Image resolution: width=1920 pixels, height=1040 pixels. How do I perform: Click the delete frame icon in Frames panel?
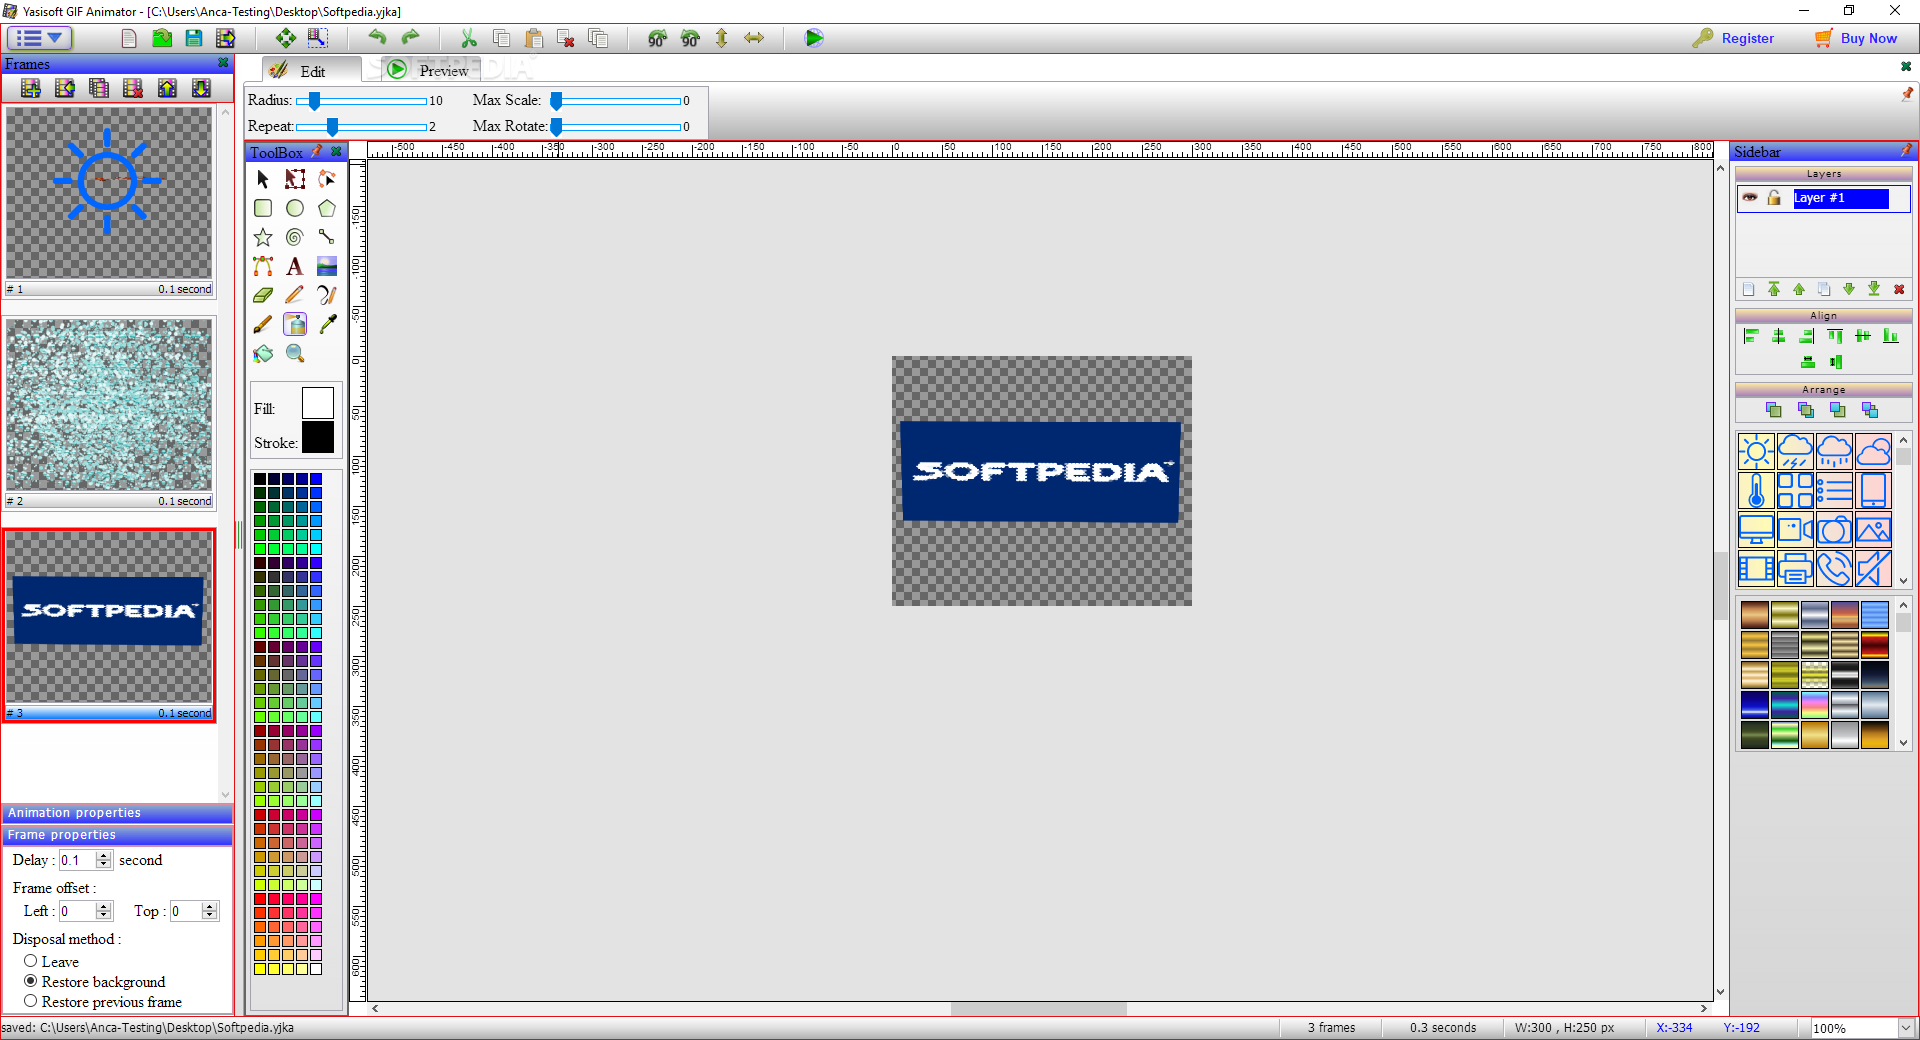click(x=133, y=88)
